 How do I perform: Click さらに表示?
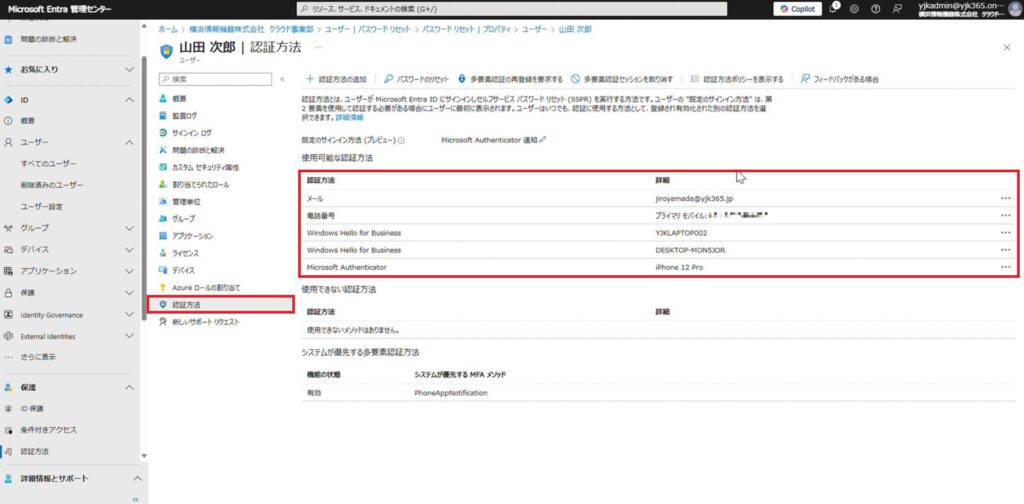[x=38, y=358]
